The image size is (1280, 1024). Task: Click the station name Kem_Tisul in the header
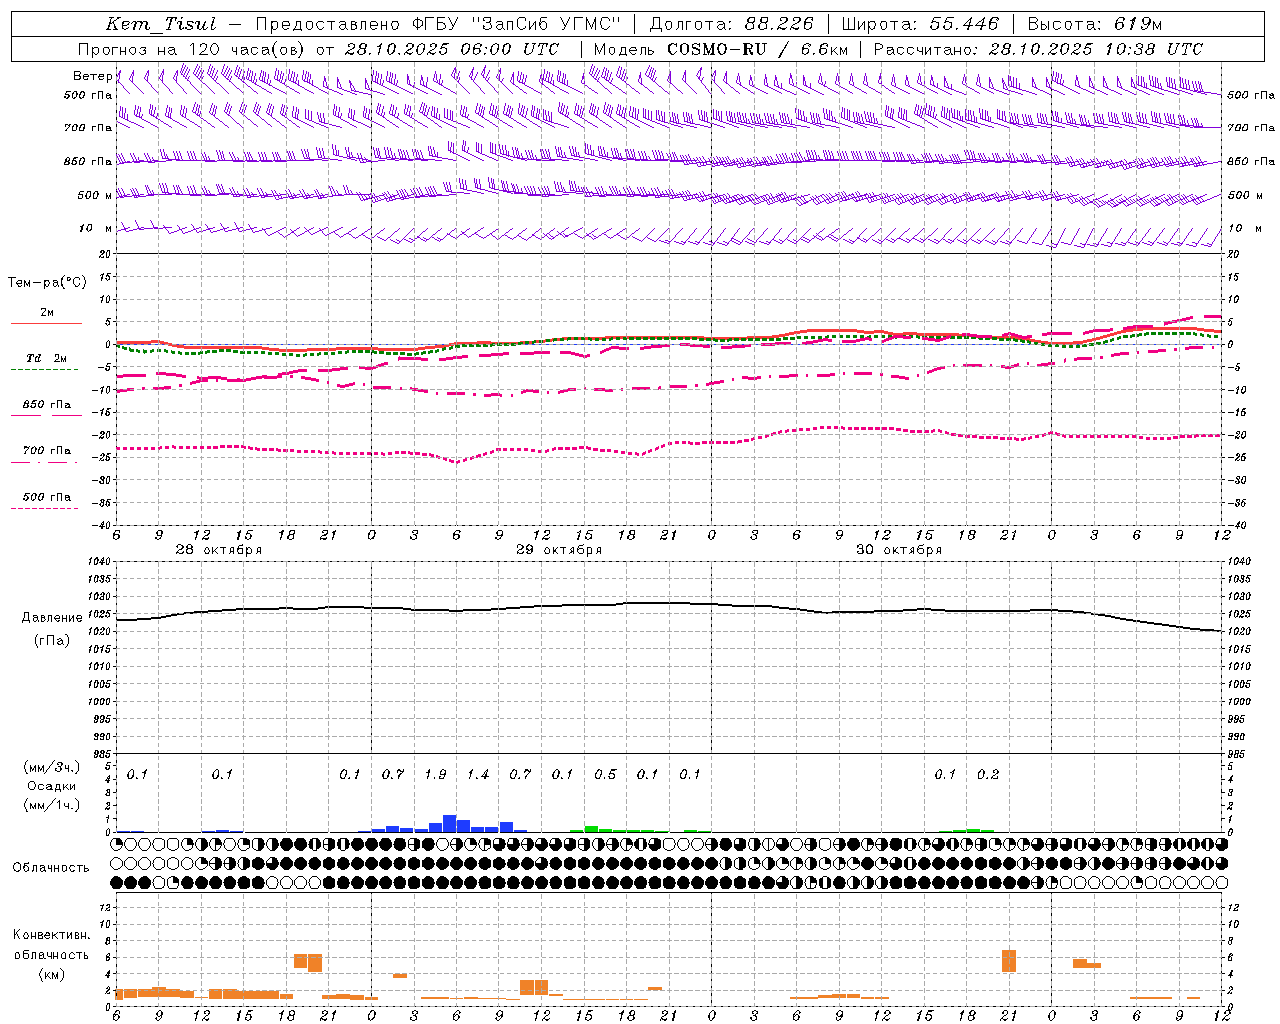[x=161, y=25]
